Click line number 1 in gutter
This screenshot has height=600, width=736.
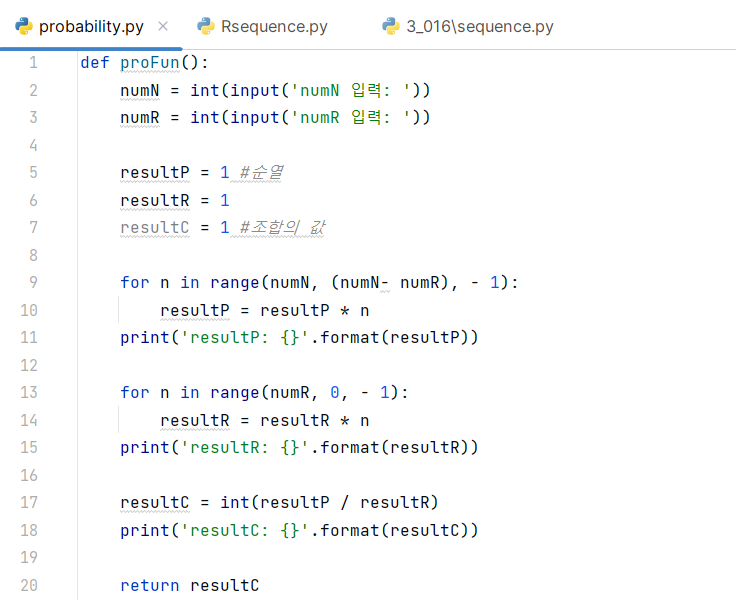(33, 62)
